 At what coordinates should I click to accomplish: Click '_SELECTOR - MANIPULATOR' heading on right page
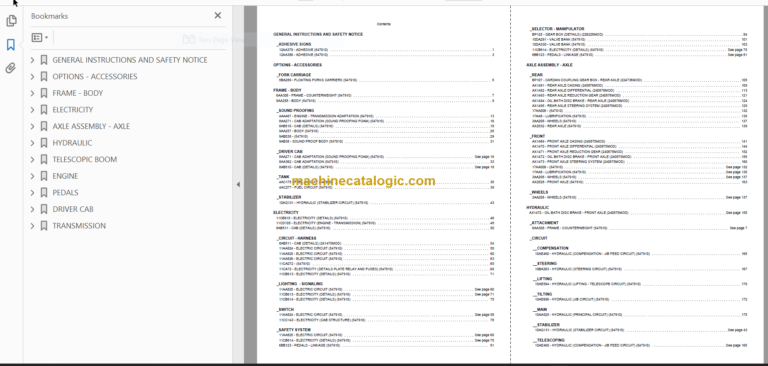pos(556,29)
